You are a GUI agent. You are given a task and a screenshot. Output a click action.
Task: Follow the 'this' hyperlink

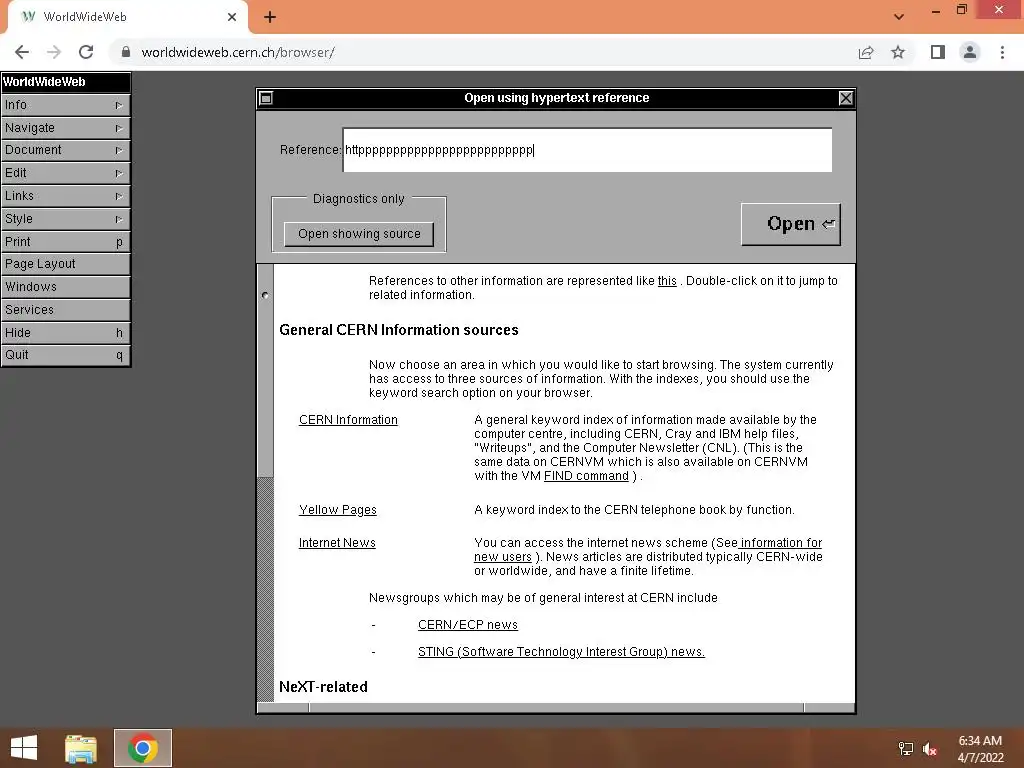coord(667,281)
